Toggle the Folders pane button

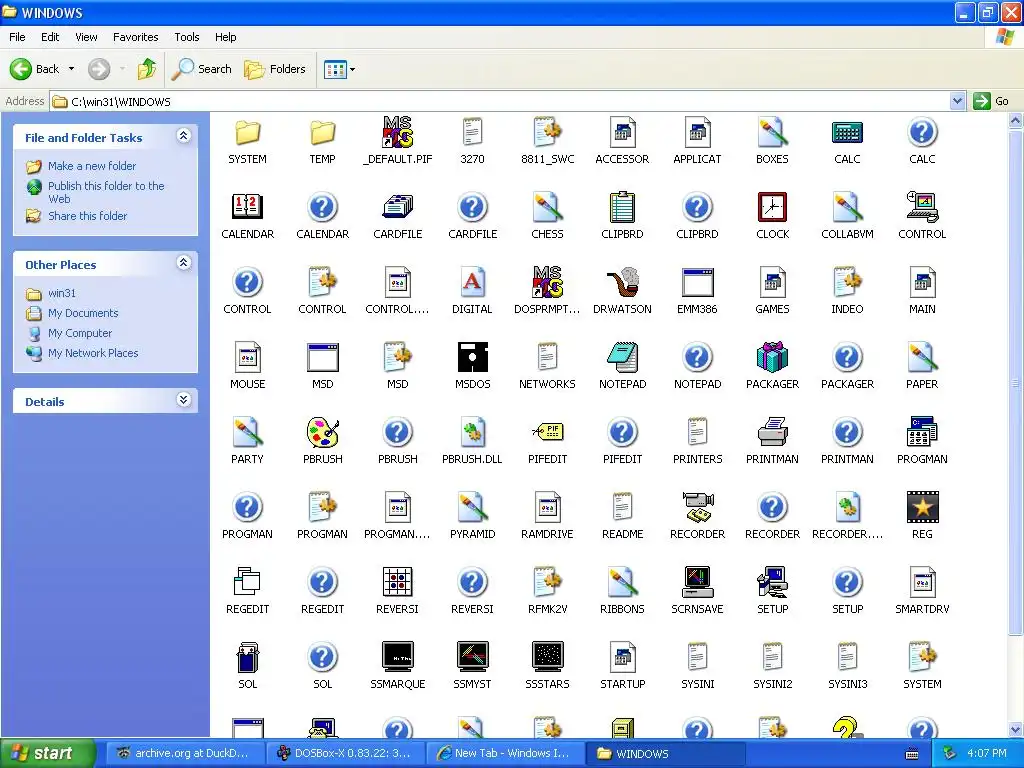coord(275,69)
